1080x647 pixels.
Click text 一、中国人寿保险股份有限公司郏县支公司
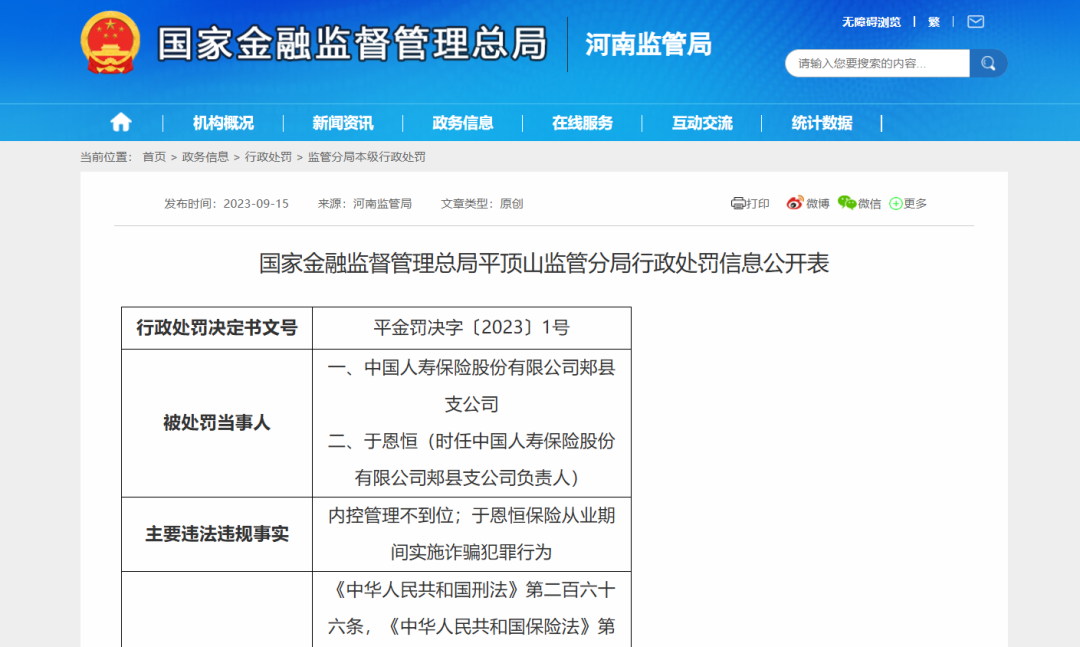pyautogui.click(x=472, y=386)
